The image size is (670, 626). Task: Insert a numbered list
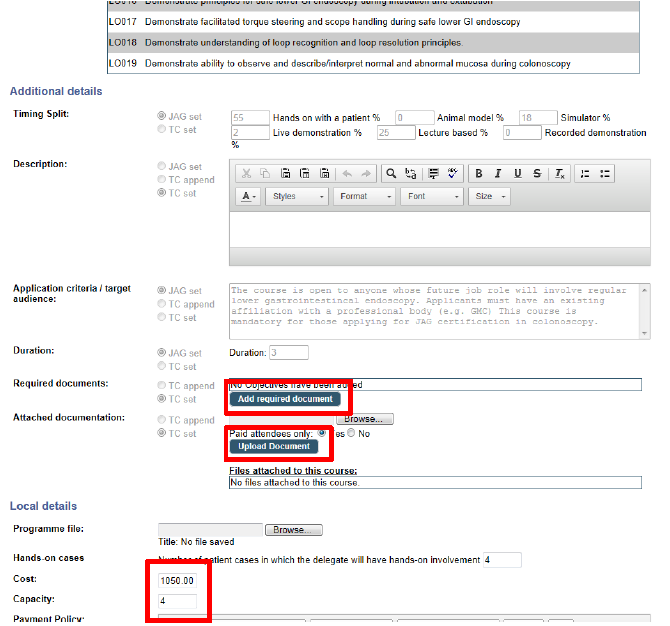click(x=587, y=173)
